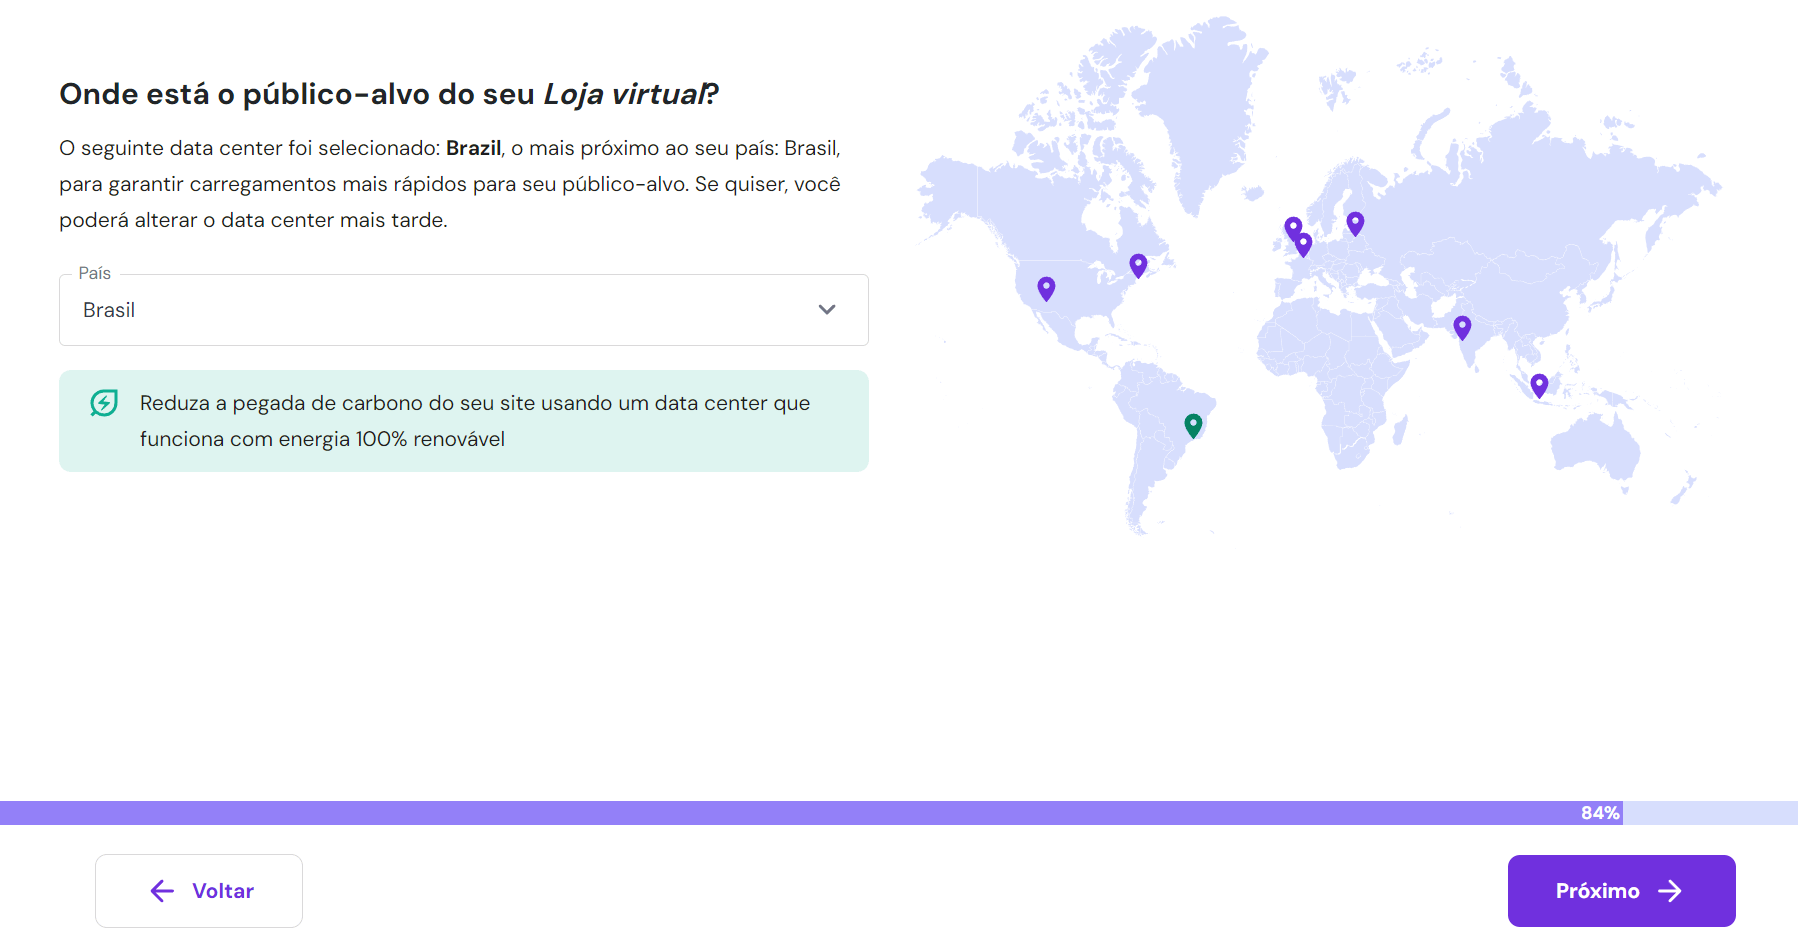This screenshot has width=1798, height=942.
Task: Select the Netherlands data center pin
Action: point(1303,243)
